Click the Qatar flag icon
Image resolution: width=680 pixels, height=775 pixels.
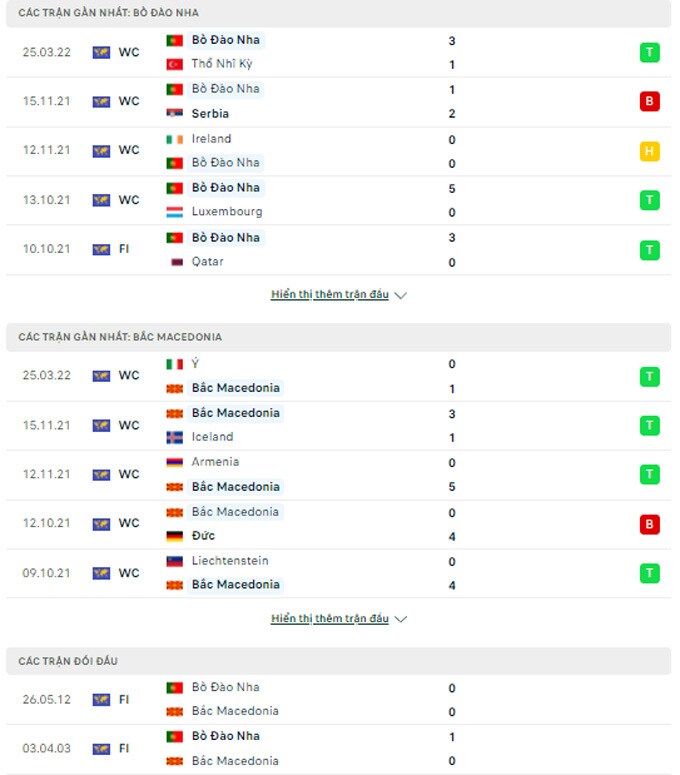174,262
